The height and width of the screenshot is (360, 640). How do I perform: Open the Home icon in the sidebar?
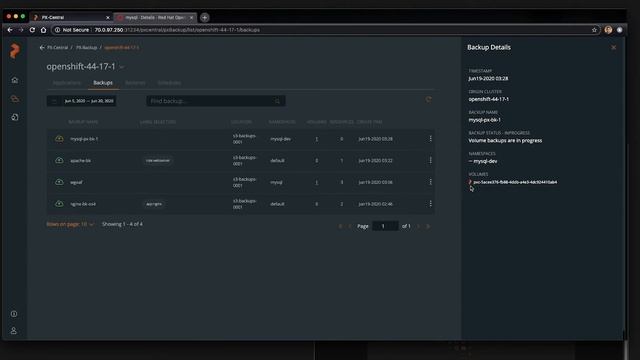point(15,80)
